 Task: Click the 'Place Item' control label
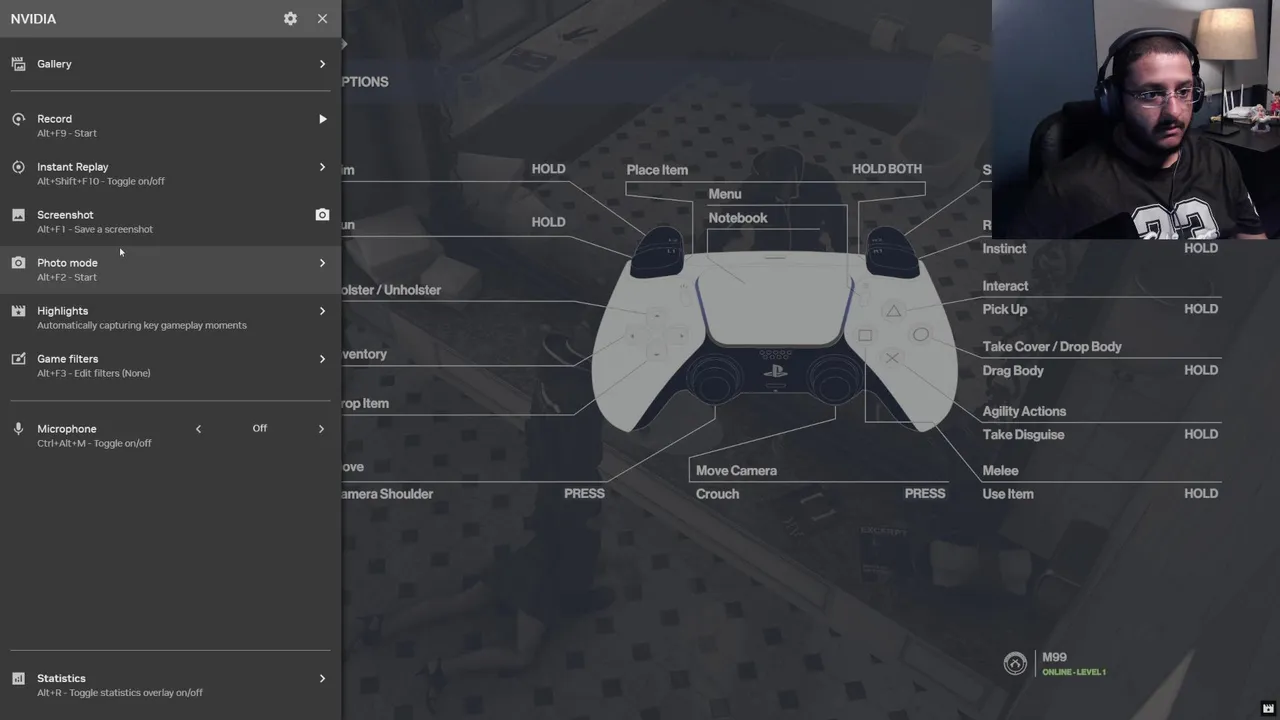[657, 170]
